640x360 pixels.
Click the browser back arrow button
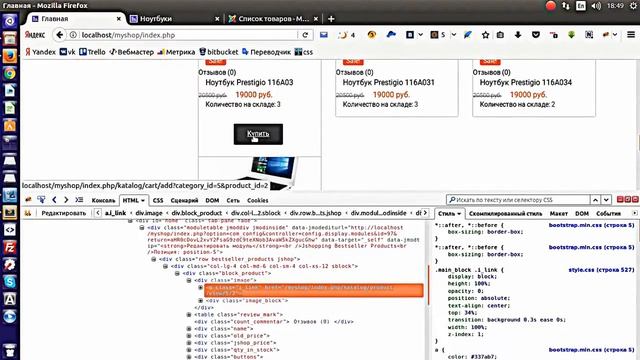[x=60, y=35]
